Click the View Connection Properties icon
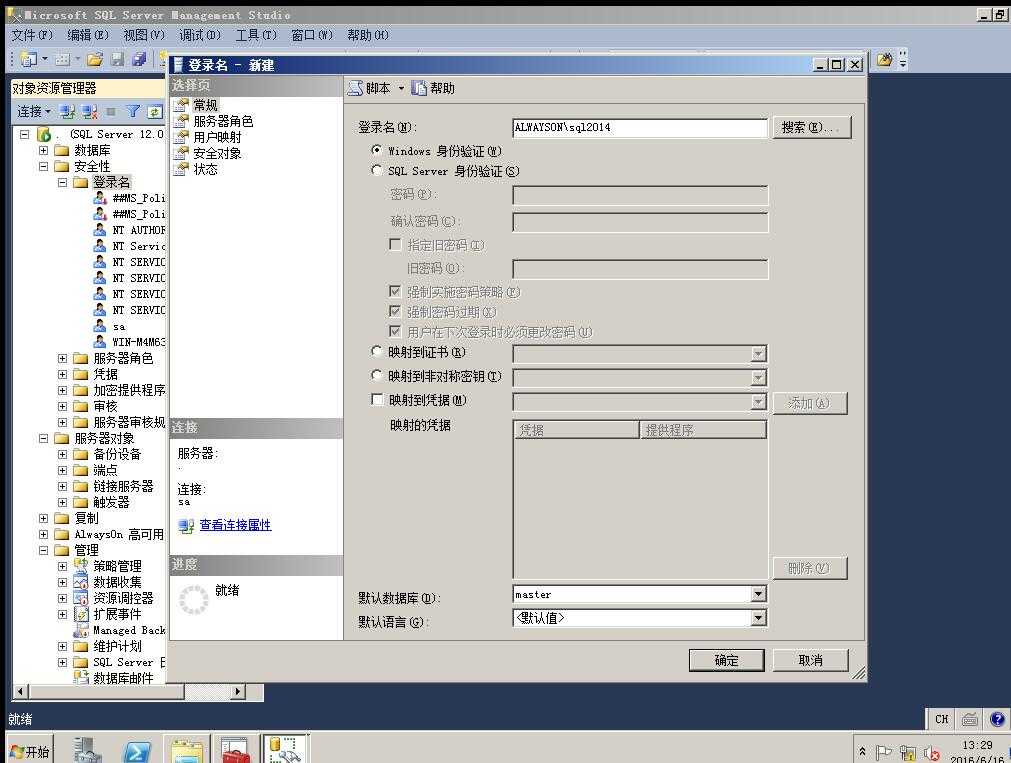The image size is (1011, 763). (x=186, y=526)
